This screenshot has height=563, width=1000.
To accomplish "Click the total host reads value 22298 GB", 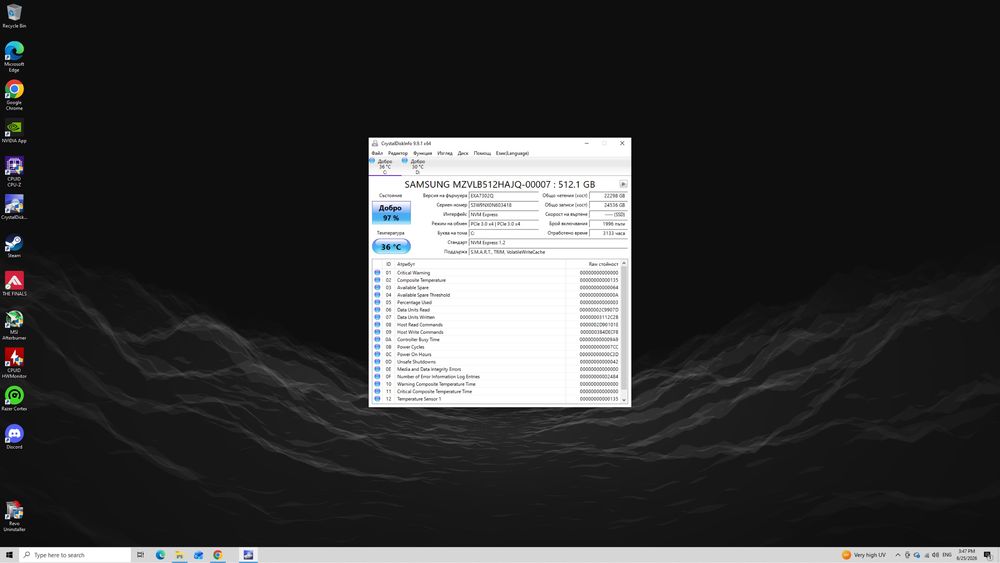I will (x=608, y=196).
